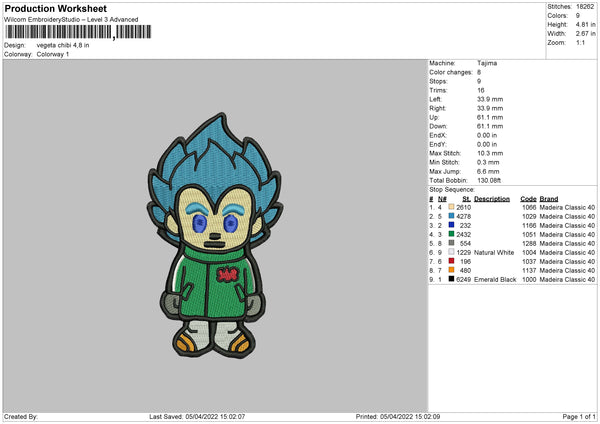Image resolution: width=600 pixels, height=424 pixels.
Task: Click the 'Stop Sequence:' heading
Action: pos(452,190)
